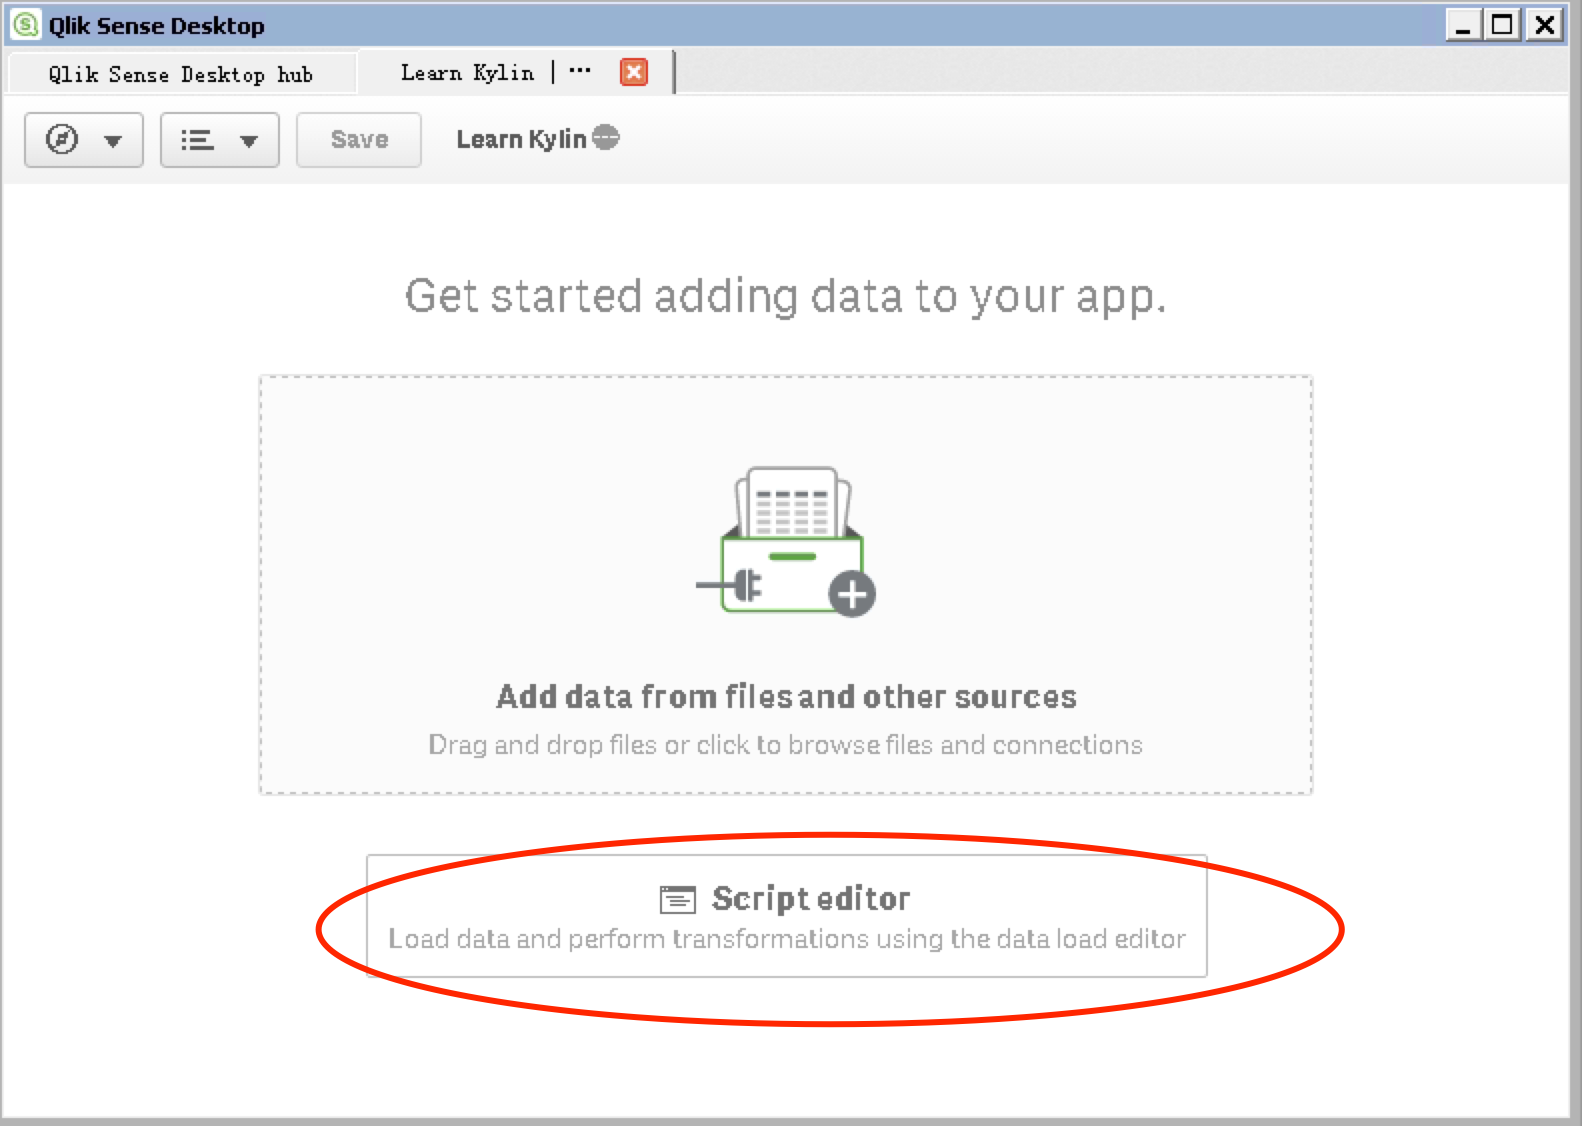Click the Qlik logo in title bar

pyautogui.click(x=26, y=25)
